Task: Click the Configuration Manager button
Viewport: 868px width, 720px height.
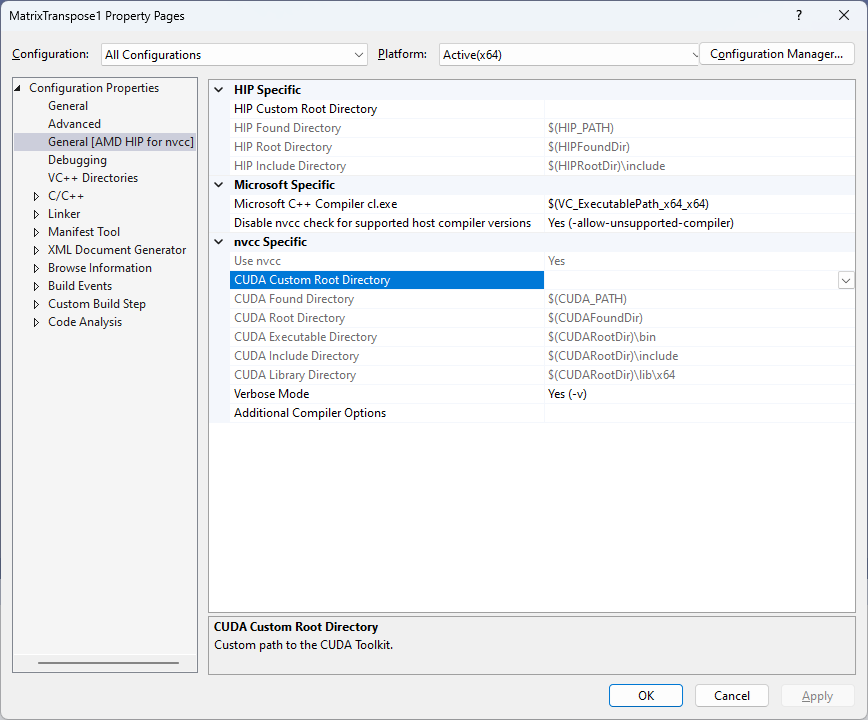Action: coord(776,54)
